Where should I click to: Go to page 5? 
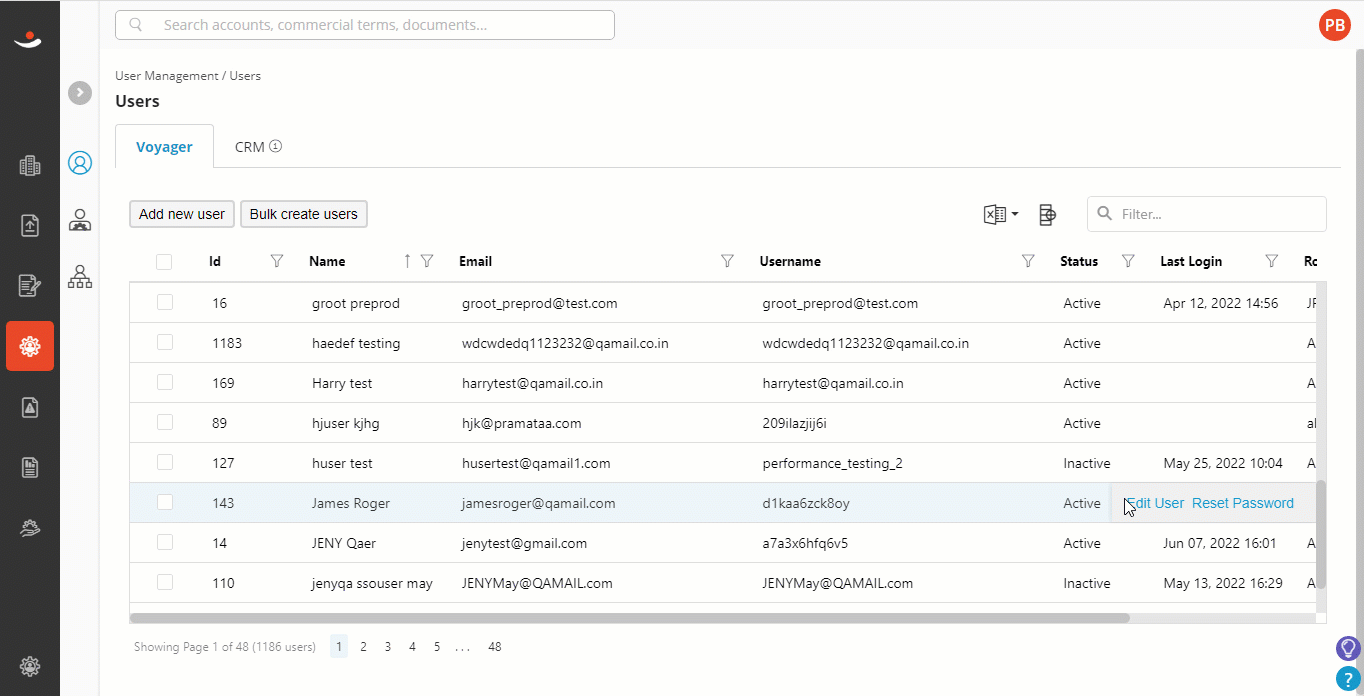click(437, 647)
